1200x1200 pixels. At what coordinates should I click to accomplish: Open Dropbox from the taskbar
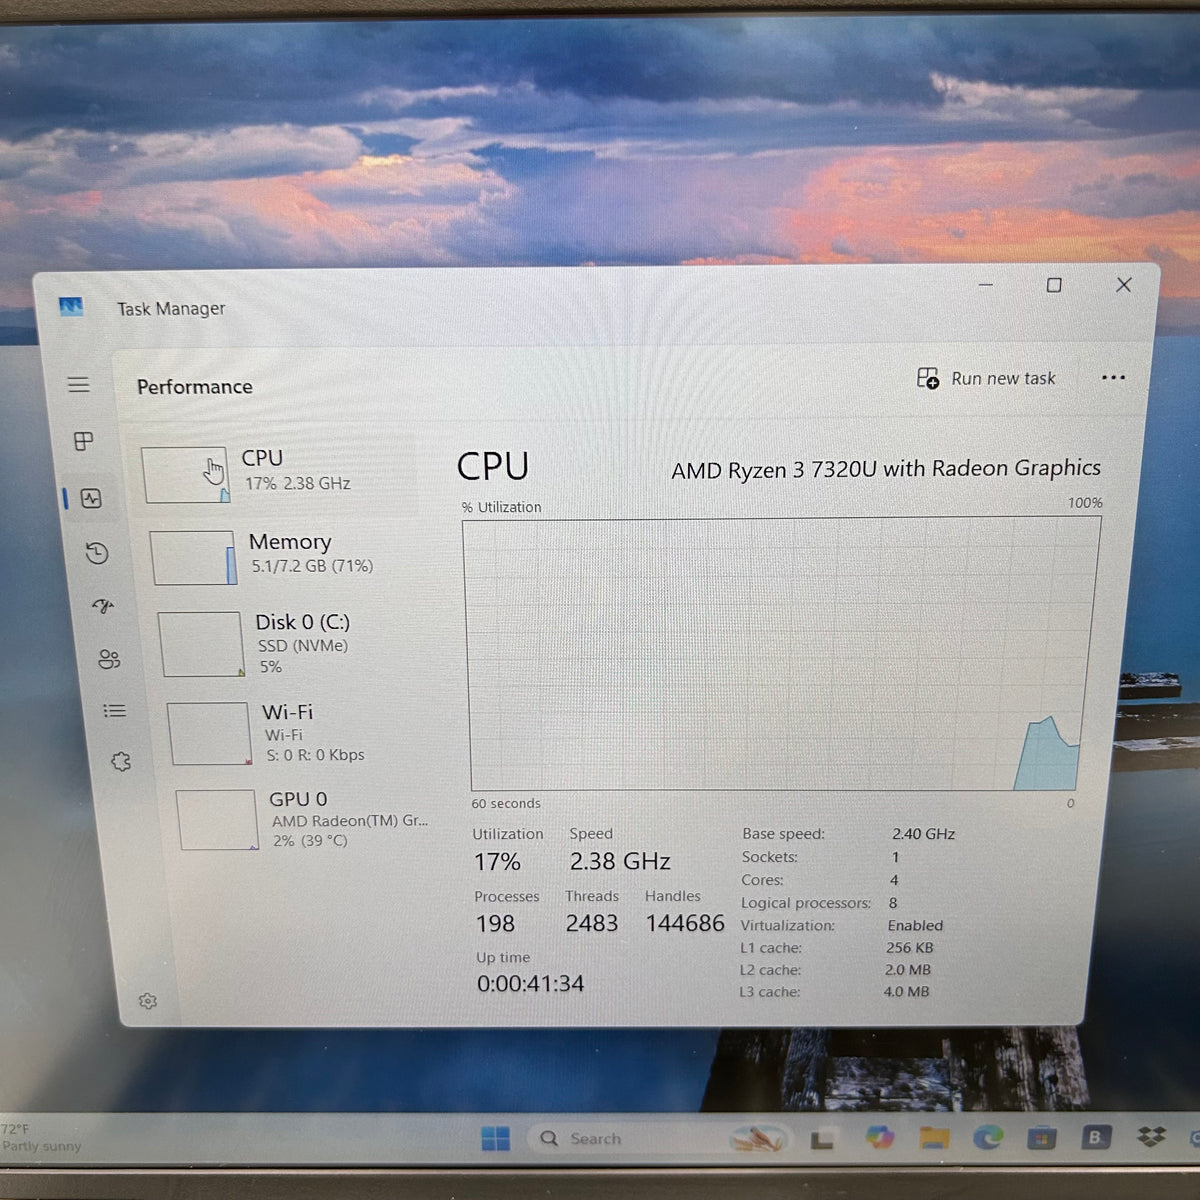coord(1152,1137)
